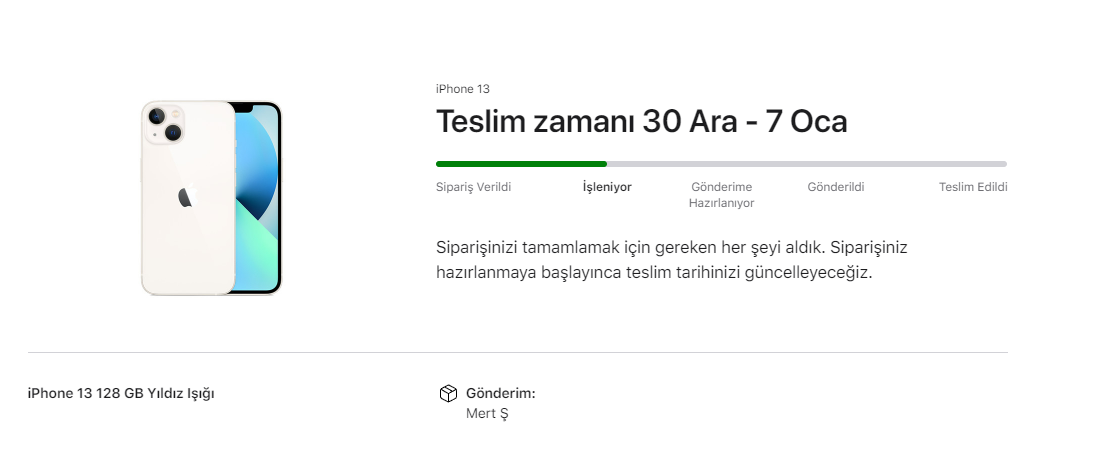This screenshot has width=1107, height=457.
Task: Click "iPhone 13 128 GB Yıldız Işığı" text
Action: pyautogui.click(x=121, y=393)
